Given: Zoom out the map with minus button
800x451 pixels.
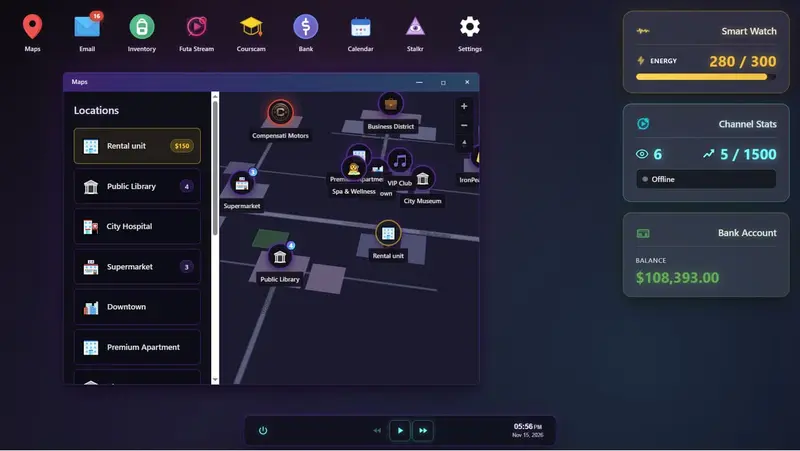Looking at the screenshot, I should point(464,125).
